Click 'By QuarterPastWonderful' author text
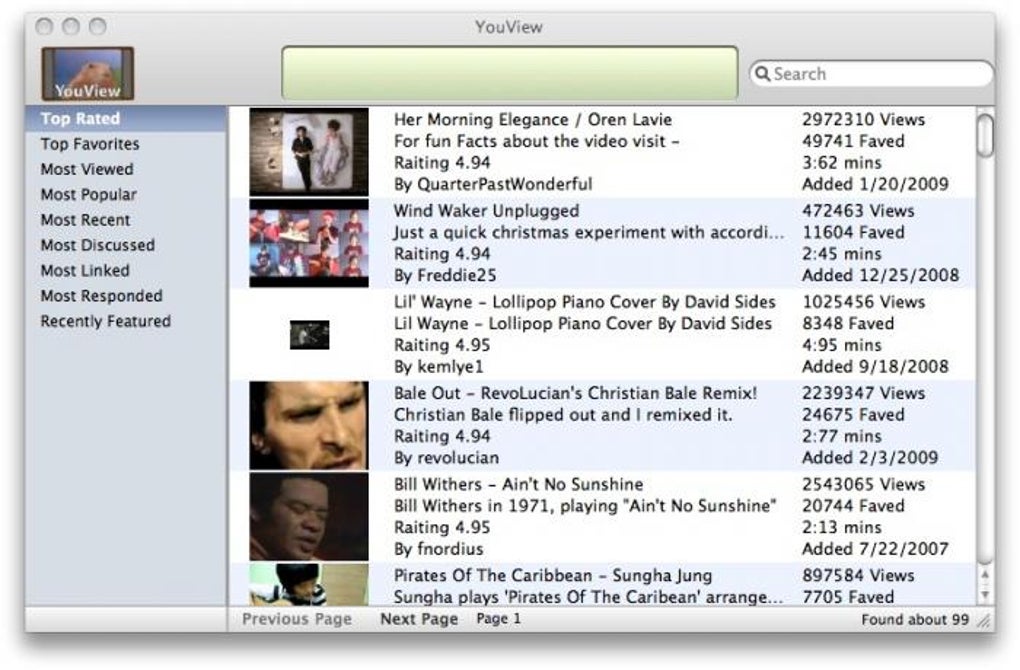The image size is (1020, 670). (x=493, y=184)
